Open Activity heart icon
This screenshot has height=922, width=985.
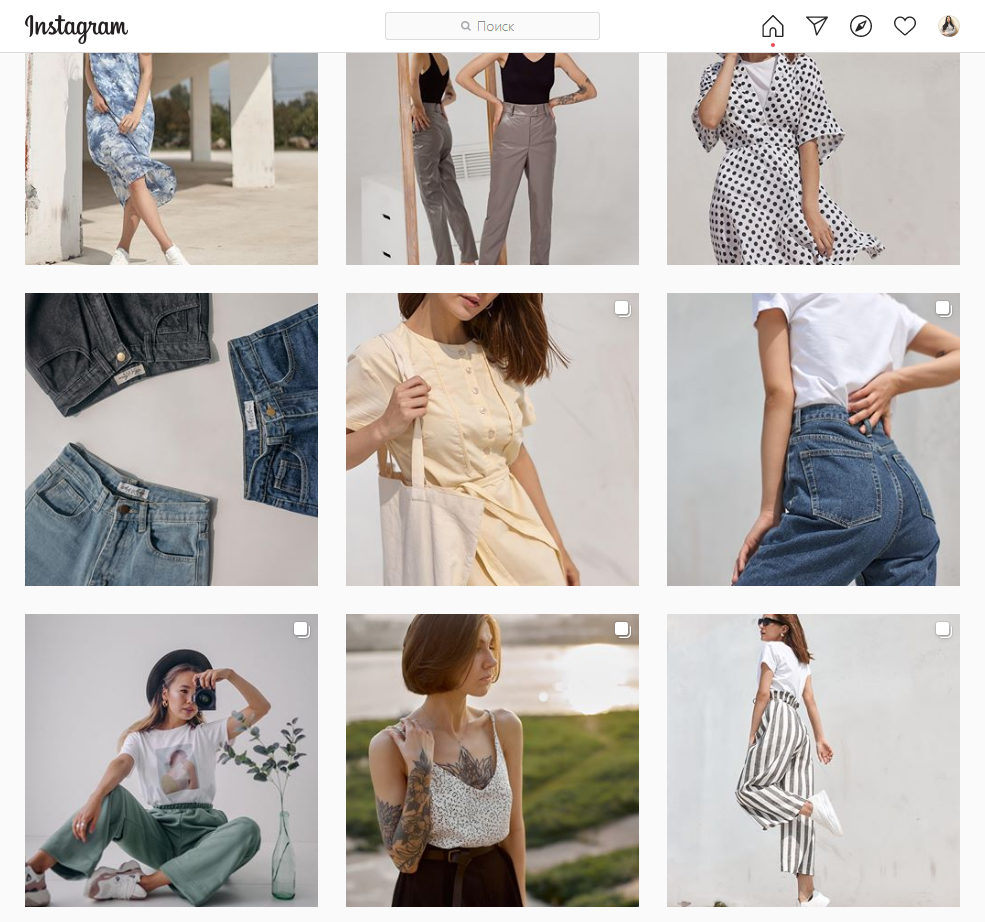(905, 26)
